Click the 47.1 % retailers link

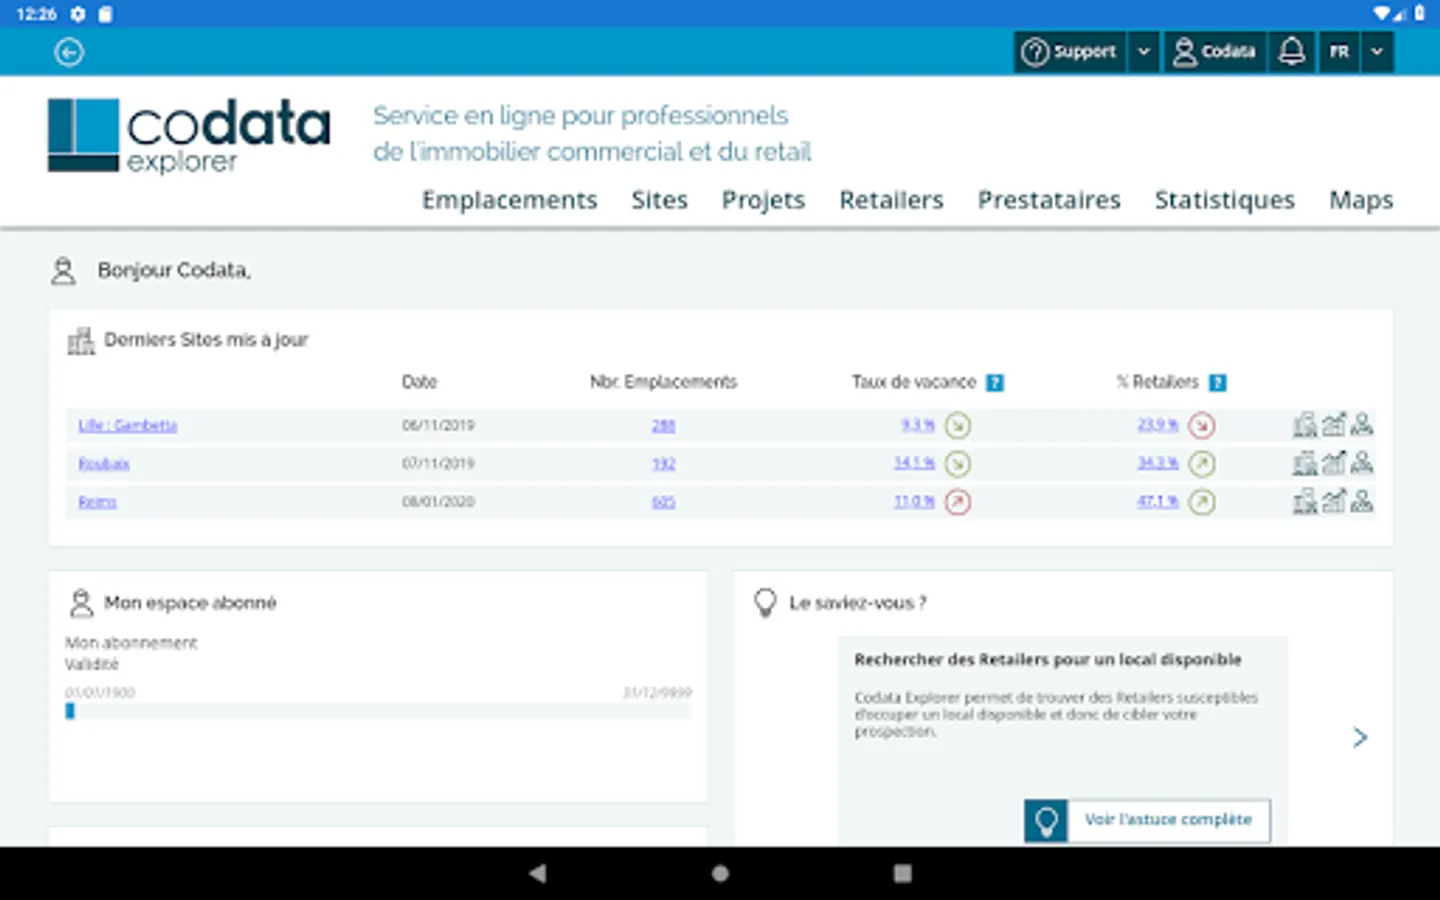tap(1158, 501)
